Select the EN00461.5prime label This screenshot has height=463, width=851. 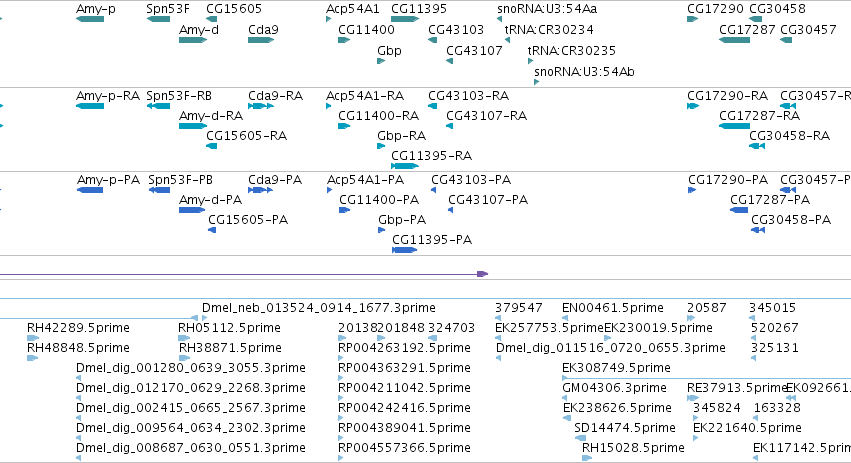coord(613,308)
